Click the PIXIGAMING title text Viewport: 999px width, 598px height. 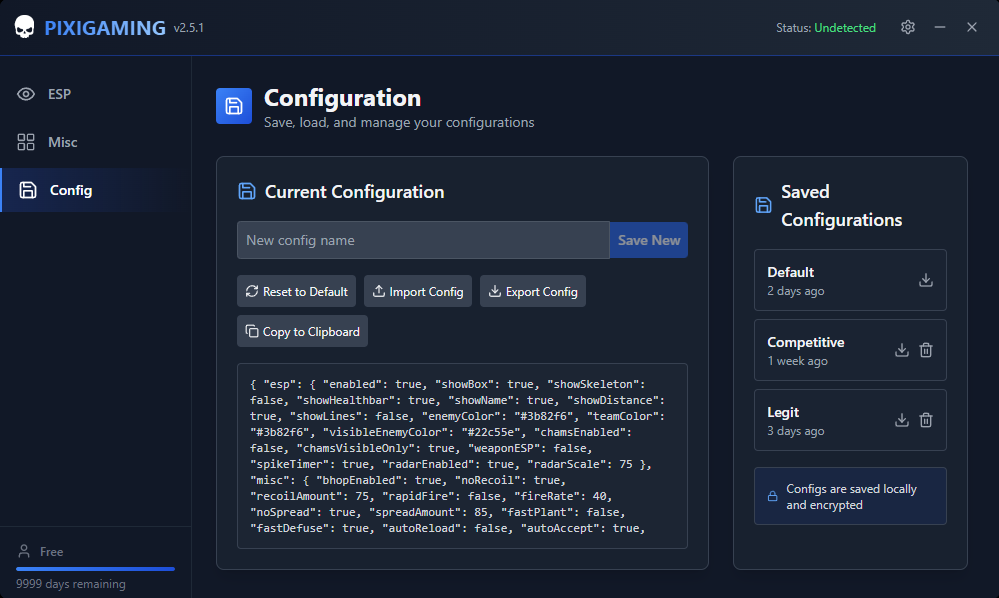105,28
